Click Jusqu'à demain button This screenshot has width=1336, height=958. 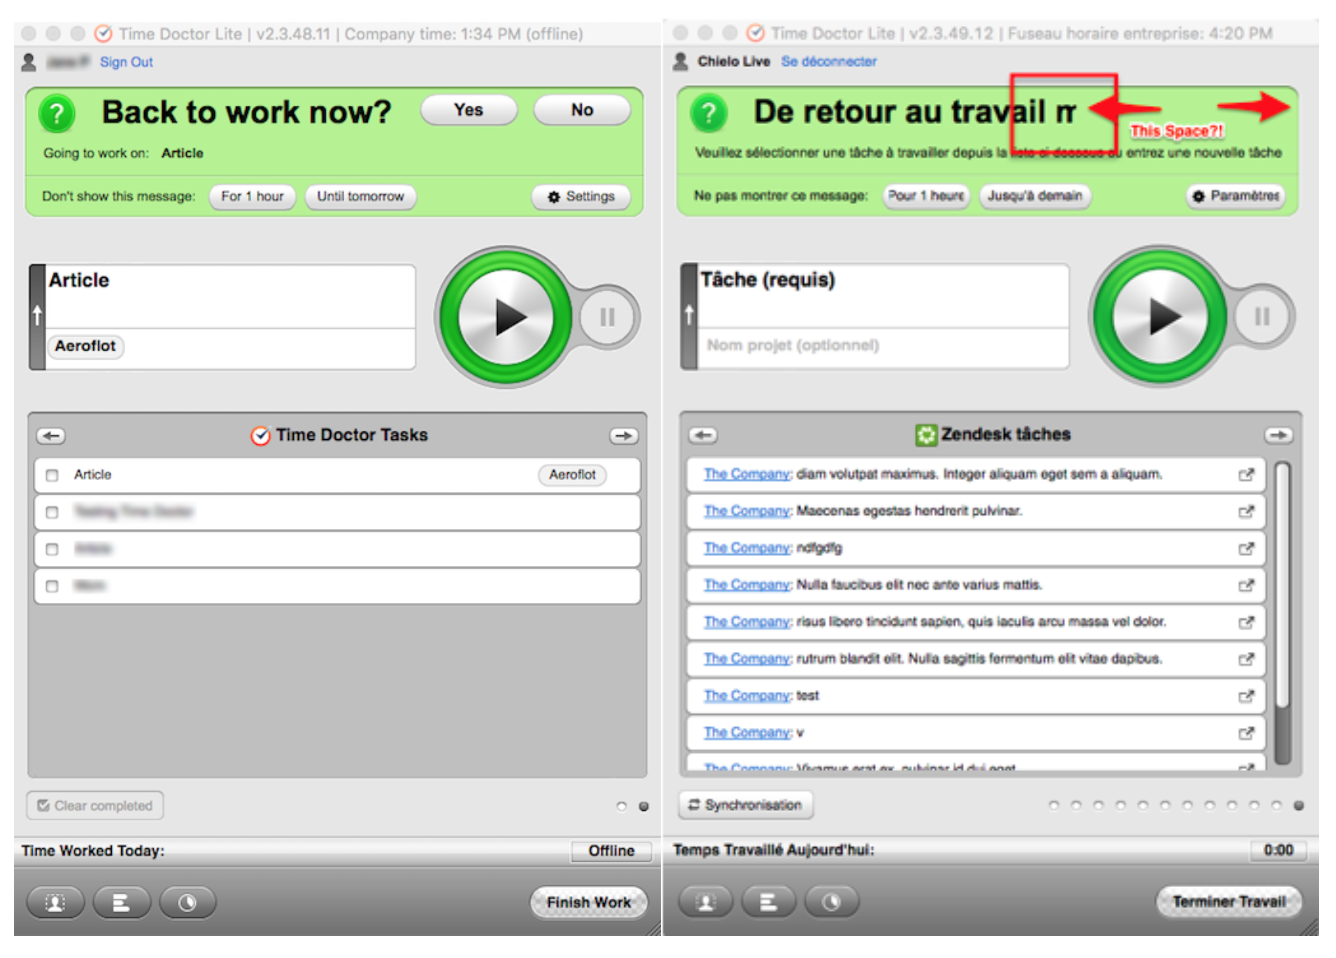click(1035, 196)
